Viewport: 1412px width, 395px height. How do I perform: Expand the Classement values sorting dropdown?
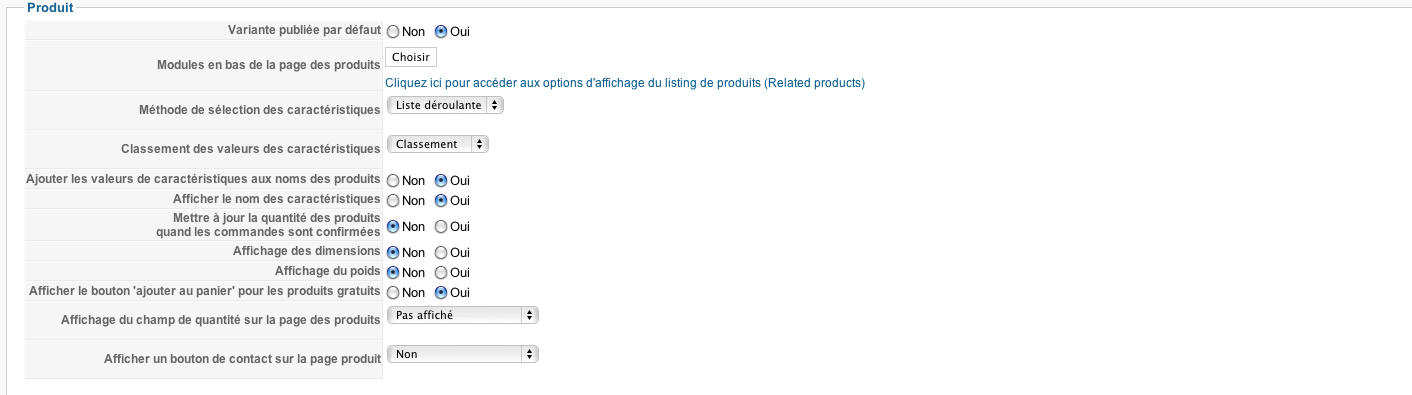pyautogui.click(x=438, y=144)
